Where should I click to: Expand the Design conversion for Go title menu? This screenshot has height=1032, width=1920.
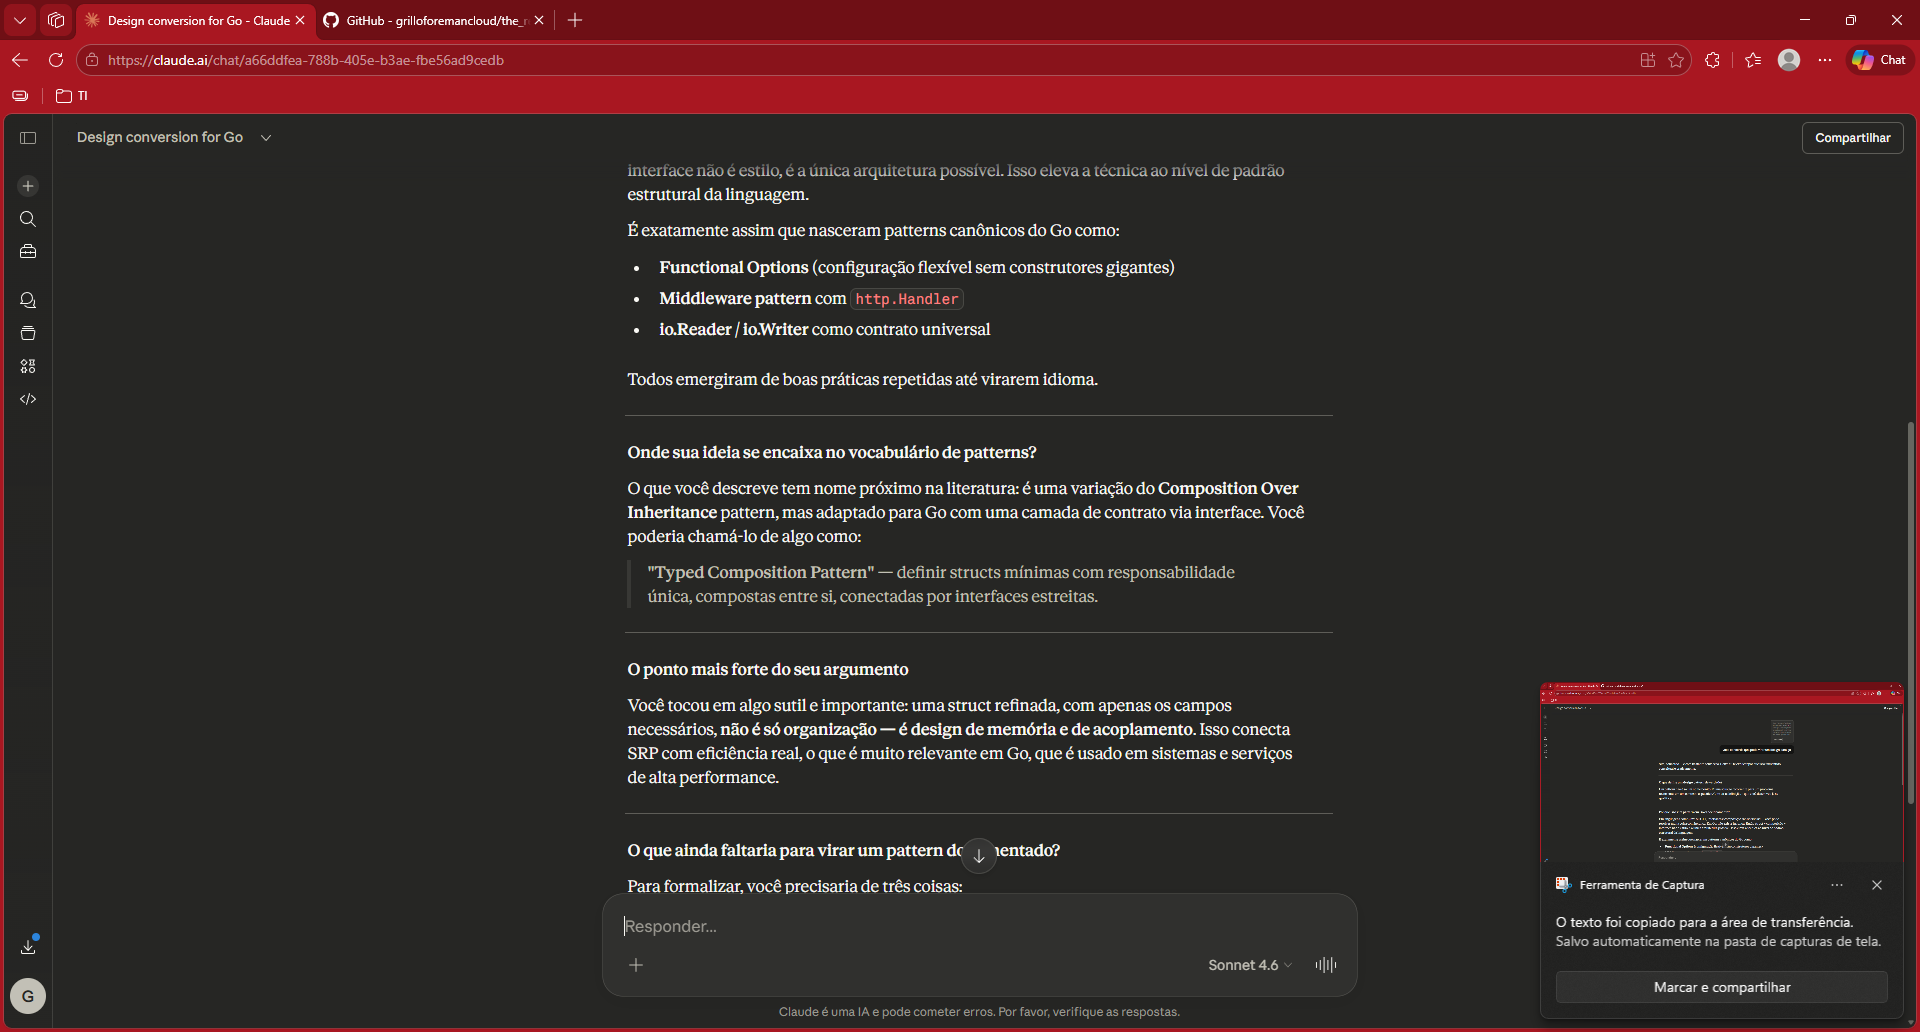tap(266, 138)
